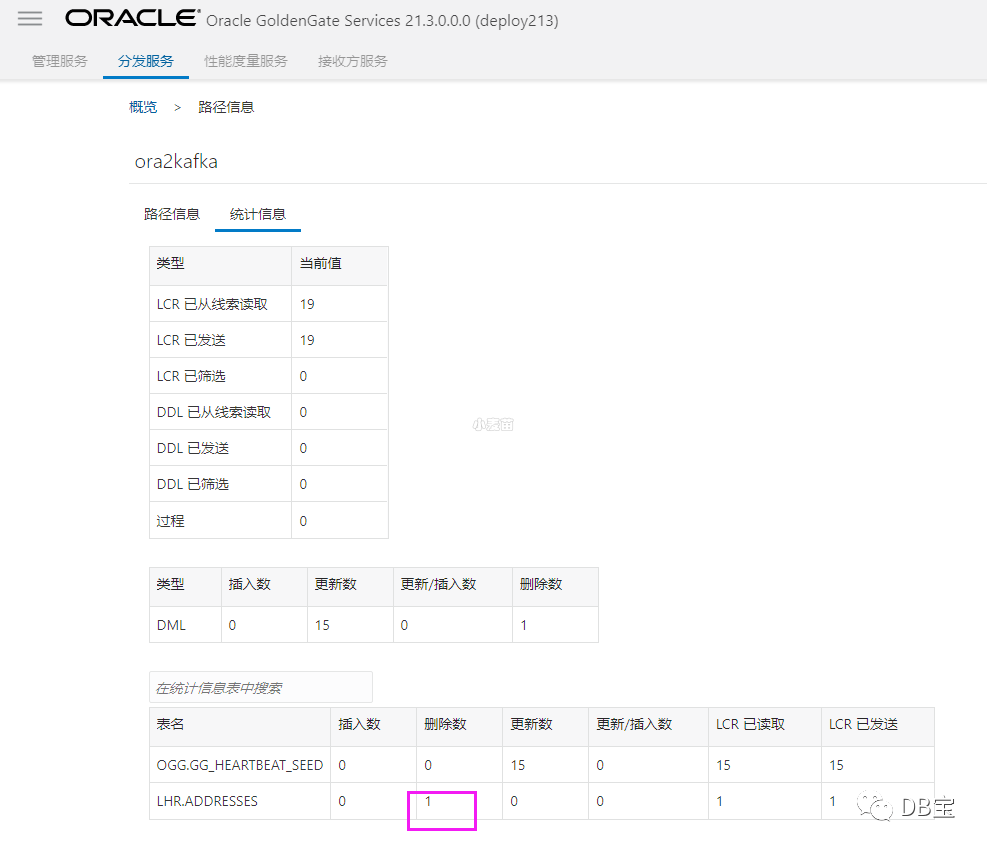Screen dimensions: 987x849
Task: Select the LCR 已从线索读取 row label
Action: coord(212,304)
